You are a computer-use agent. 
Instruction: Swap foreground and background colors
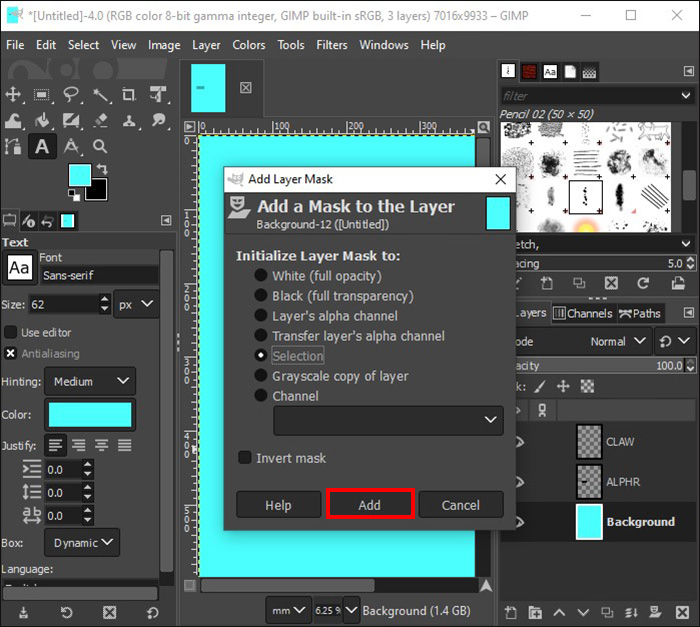102,169
